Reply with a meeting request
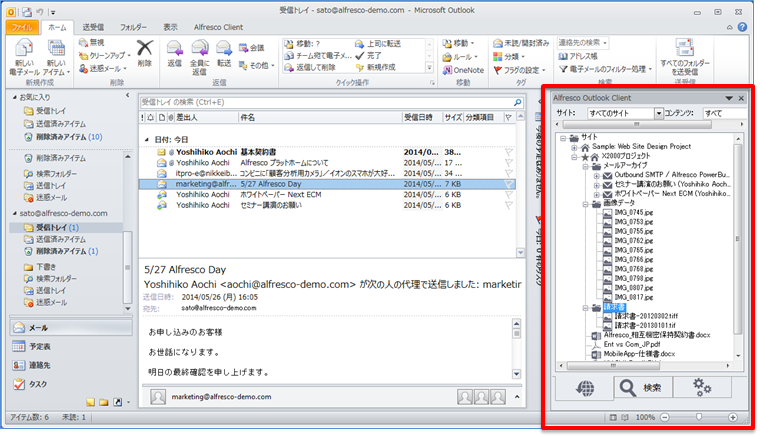The height and width of the screenshot is (437, 760). tap(252, 47)
